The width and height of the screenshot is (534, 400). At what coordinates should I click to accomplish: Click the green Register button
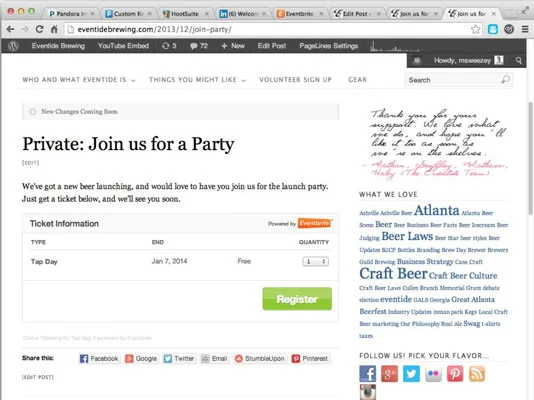[297, 299]
